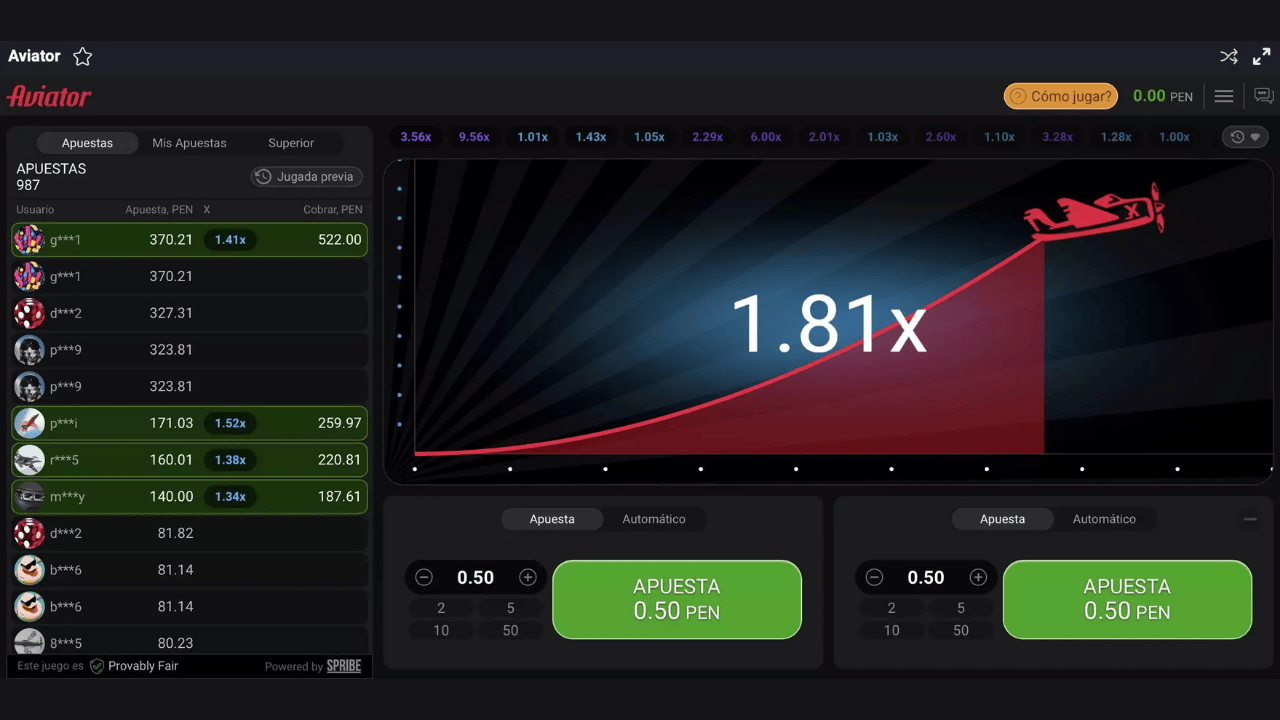This screenshot has height=720, width=1280.
Task: Click 1.34x multiplier badge for m***y
Action: coord(230,496)
